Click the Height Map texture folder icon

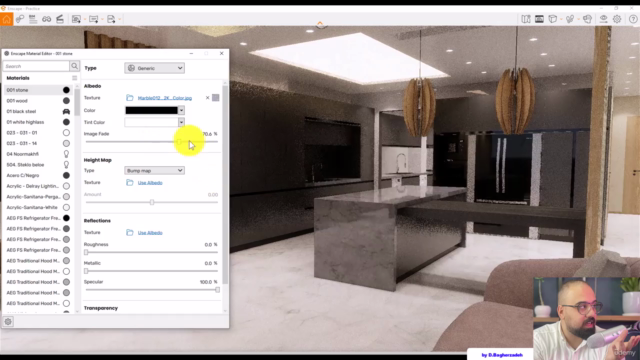(x=129, y=182)
